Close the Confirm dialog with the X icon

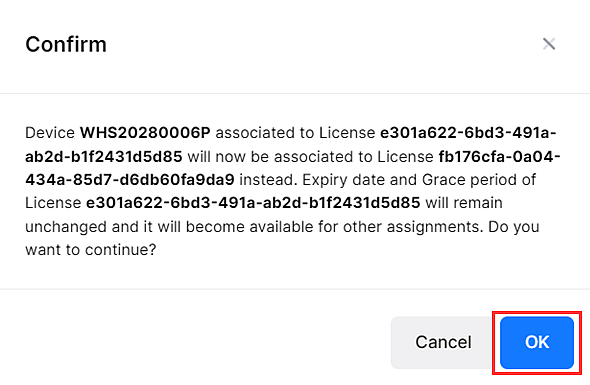(x=549, y=44)
